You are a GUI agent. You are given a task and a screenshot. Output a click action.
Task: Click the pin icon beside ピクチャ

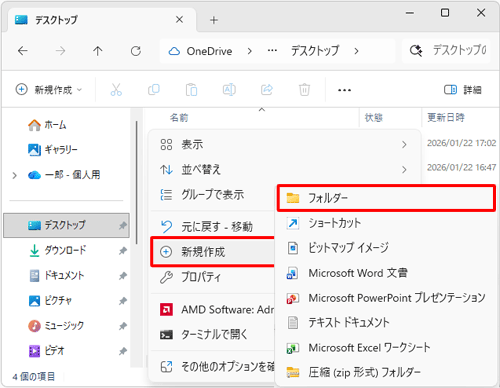point(123,301)
